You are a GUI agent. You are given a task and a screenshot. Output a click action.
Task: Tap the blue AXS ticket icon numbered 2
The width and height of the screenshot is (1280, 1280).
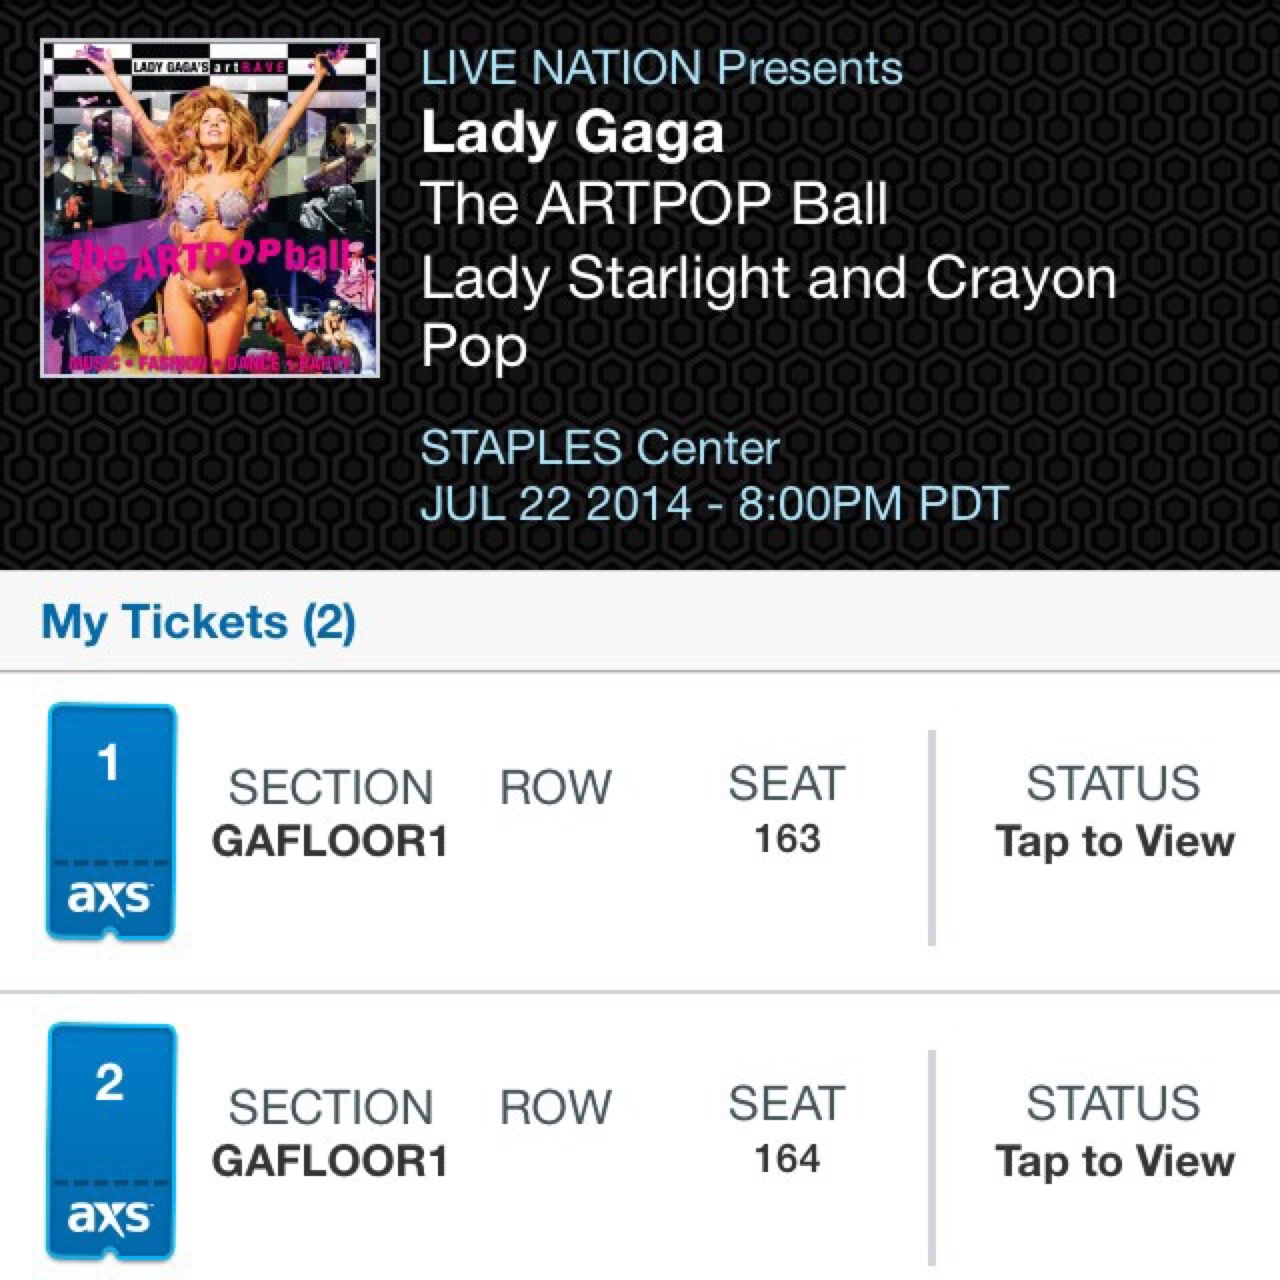[x=111, y=1142]
